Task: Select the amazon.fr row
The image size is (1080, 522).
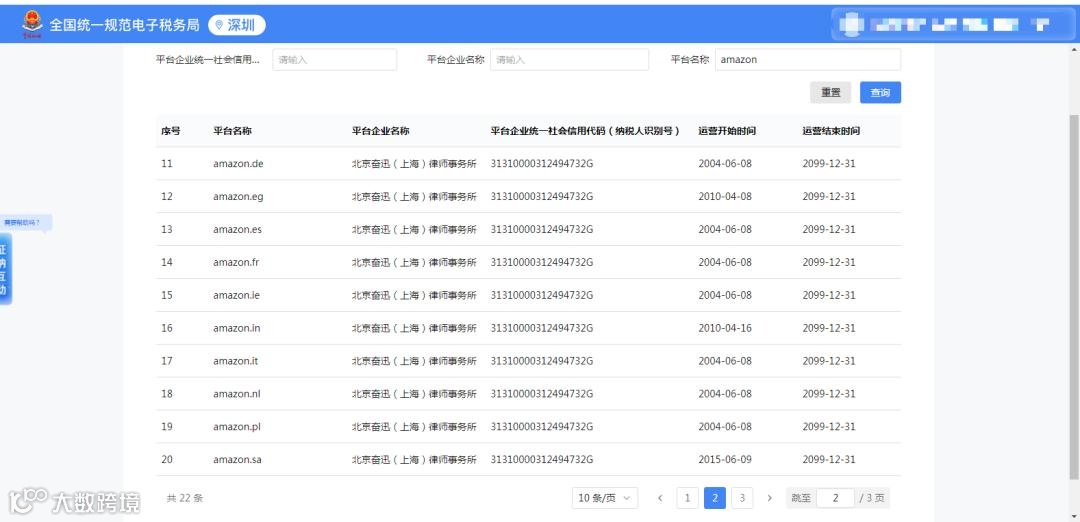Action: 528,262
